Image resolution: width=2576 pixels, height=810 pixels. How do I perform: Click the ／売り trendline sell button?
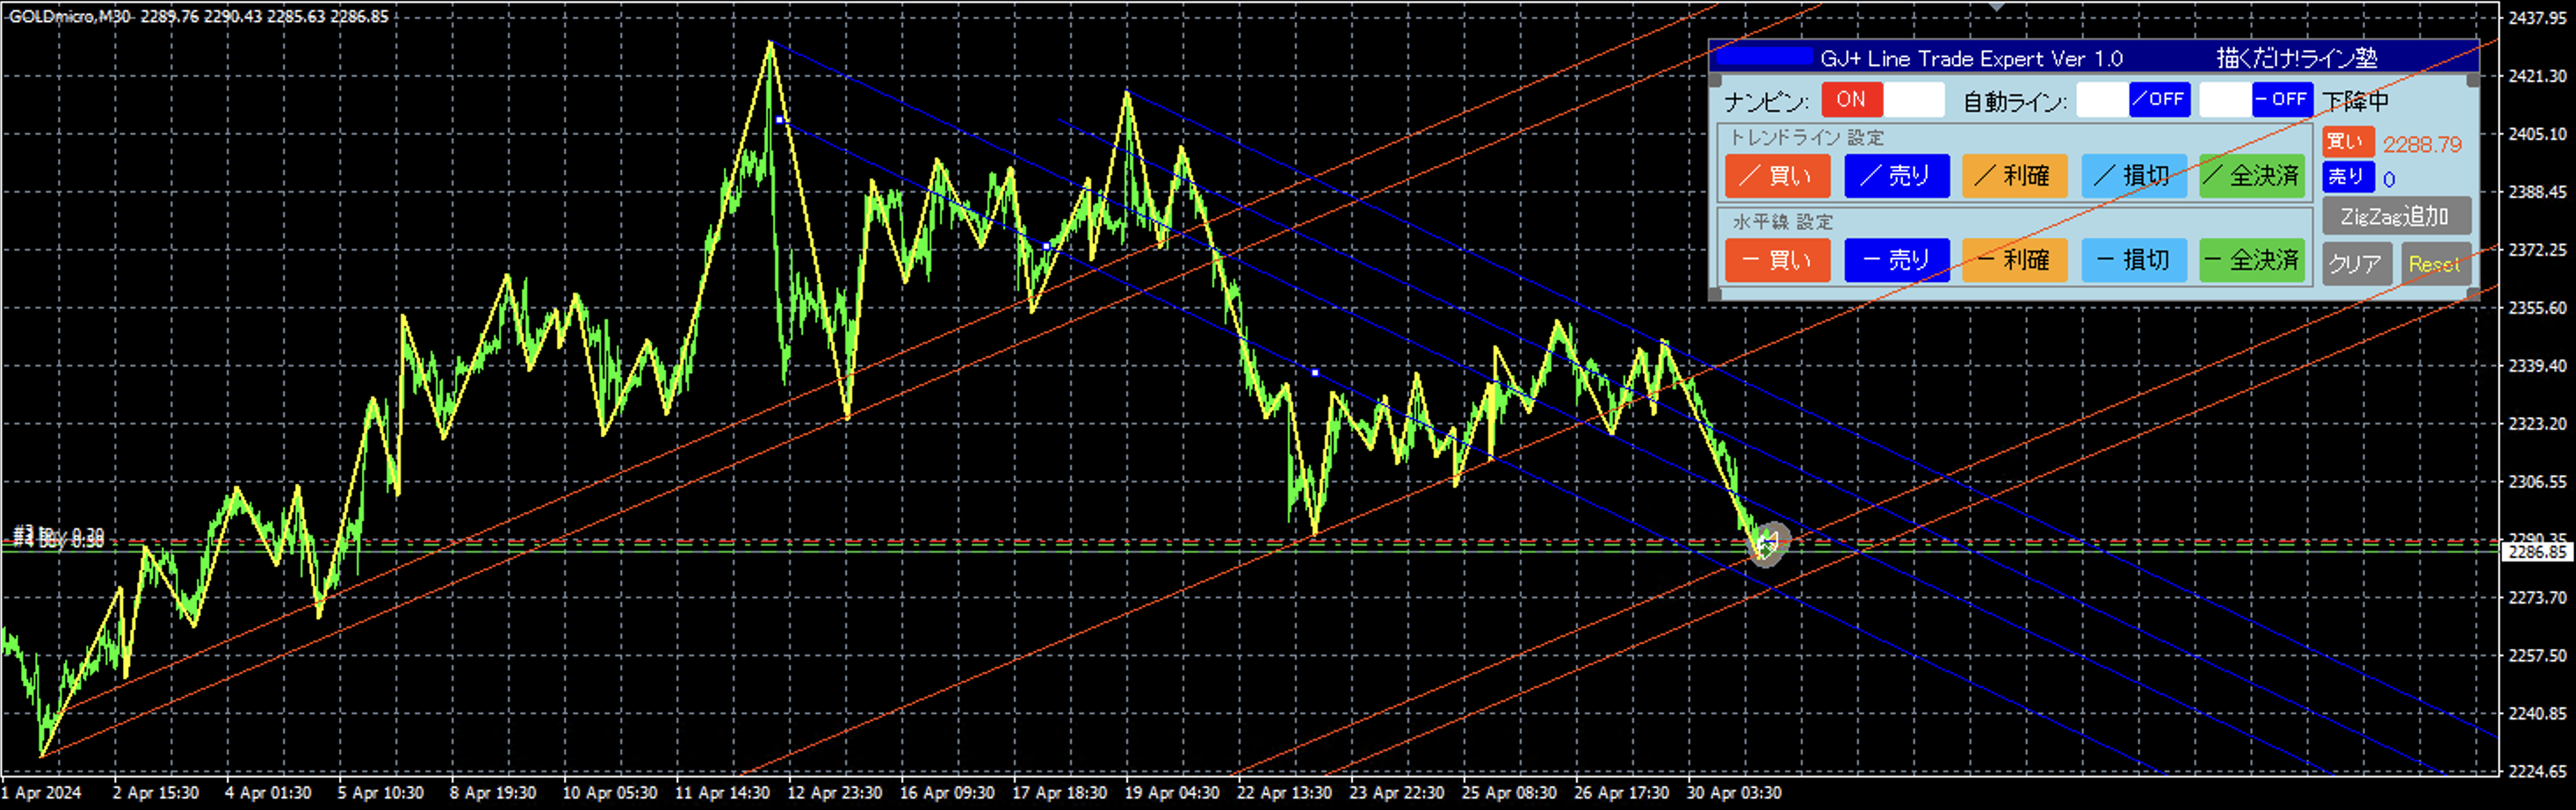[1896, 176]
